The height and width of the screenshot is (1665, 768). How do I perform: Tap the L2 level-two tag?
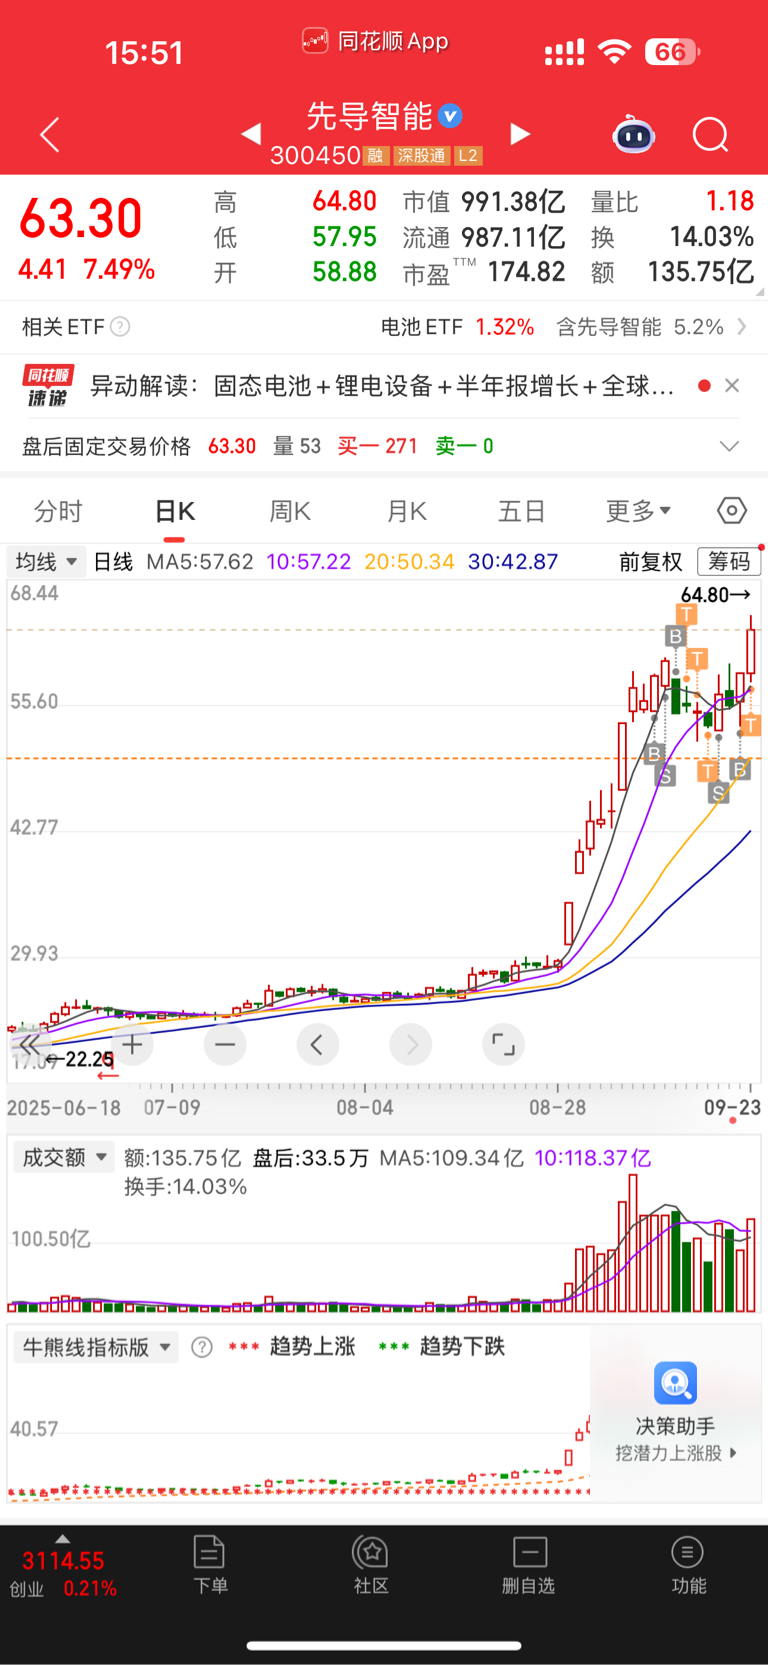click(x=468, y=156)
